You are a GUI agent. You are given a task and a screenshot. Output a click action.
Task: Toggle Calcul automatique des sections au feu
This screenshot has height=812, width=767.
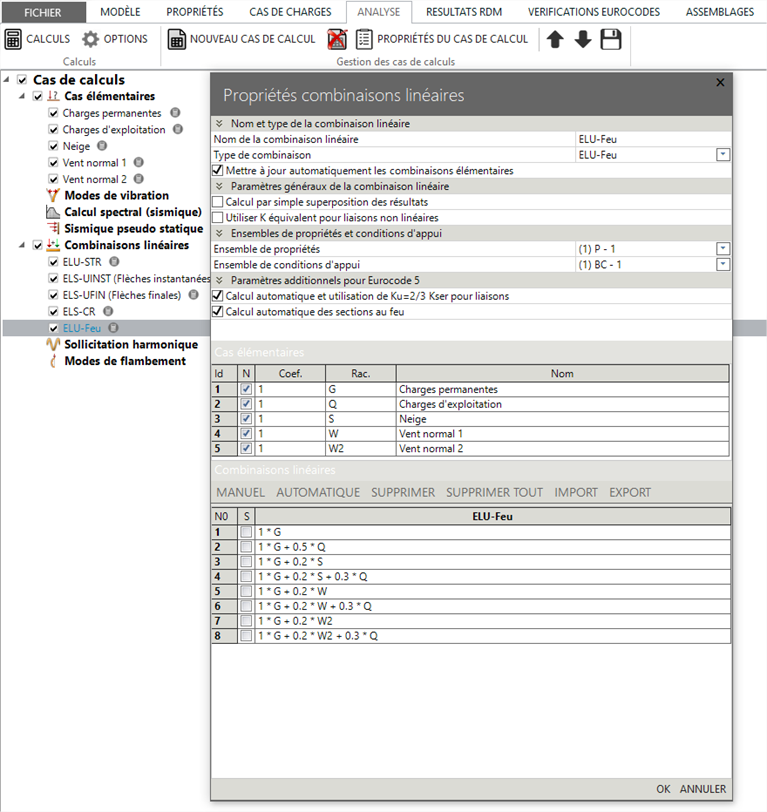(218, 312)
